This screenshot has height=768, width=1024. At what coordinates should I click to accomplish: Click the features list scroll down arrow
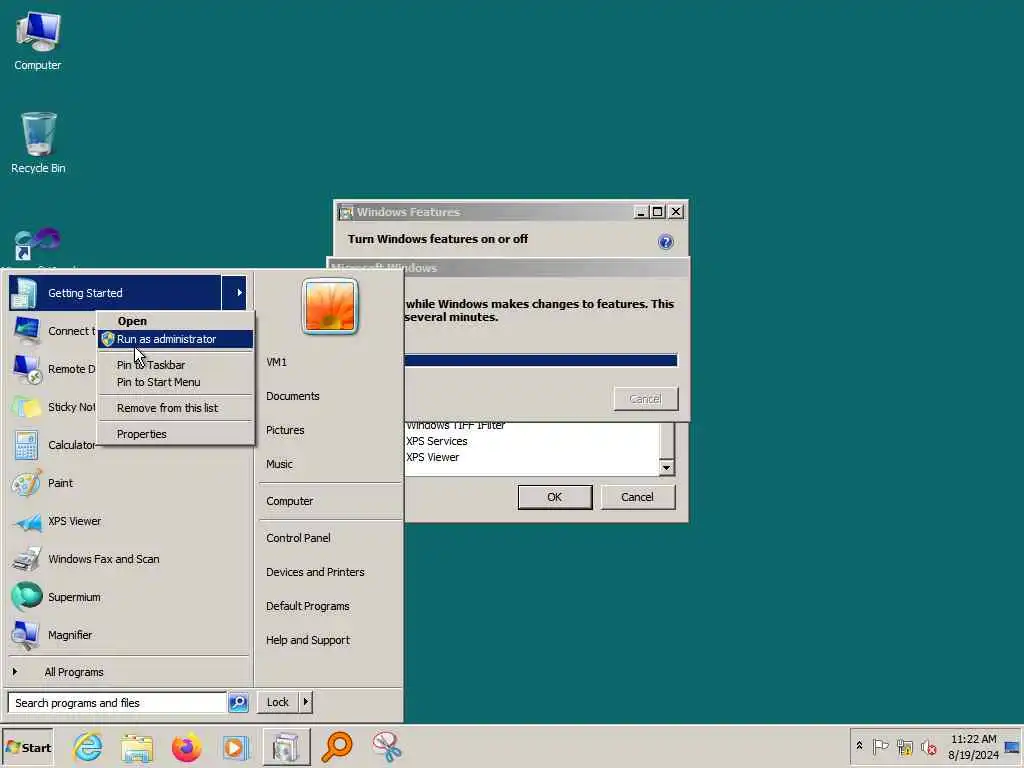tap(666, 467)
